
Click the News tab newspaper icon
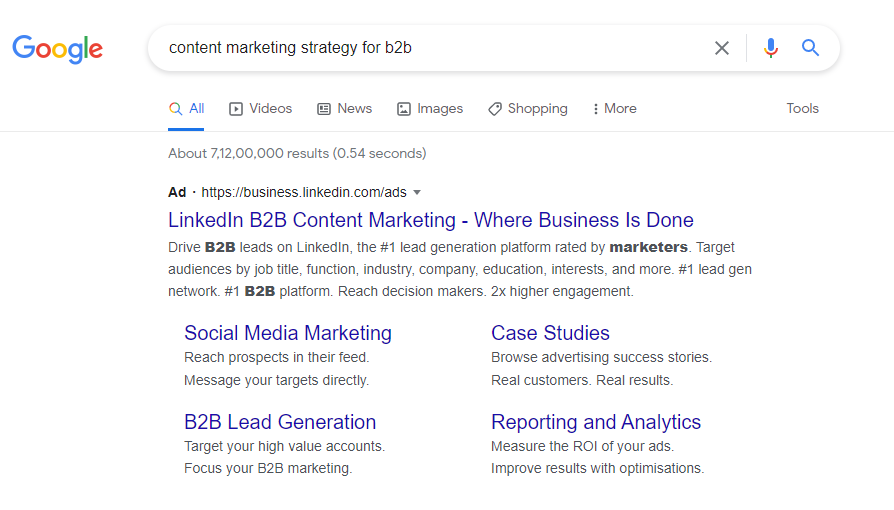coord(324,109)
